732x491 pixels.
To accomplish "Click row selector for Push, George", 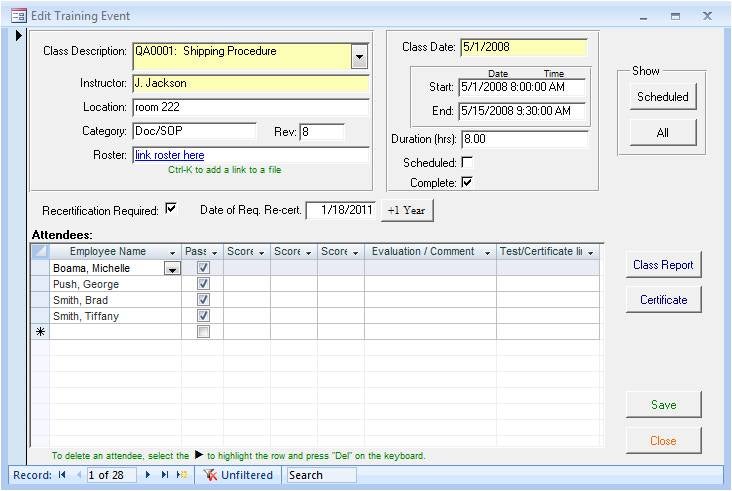I will [40, 284].
